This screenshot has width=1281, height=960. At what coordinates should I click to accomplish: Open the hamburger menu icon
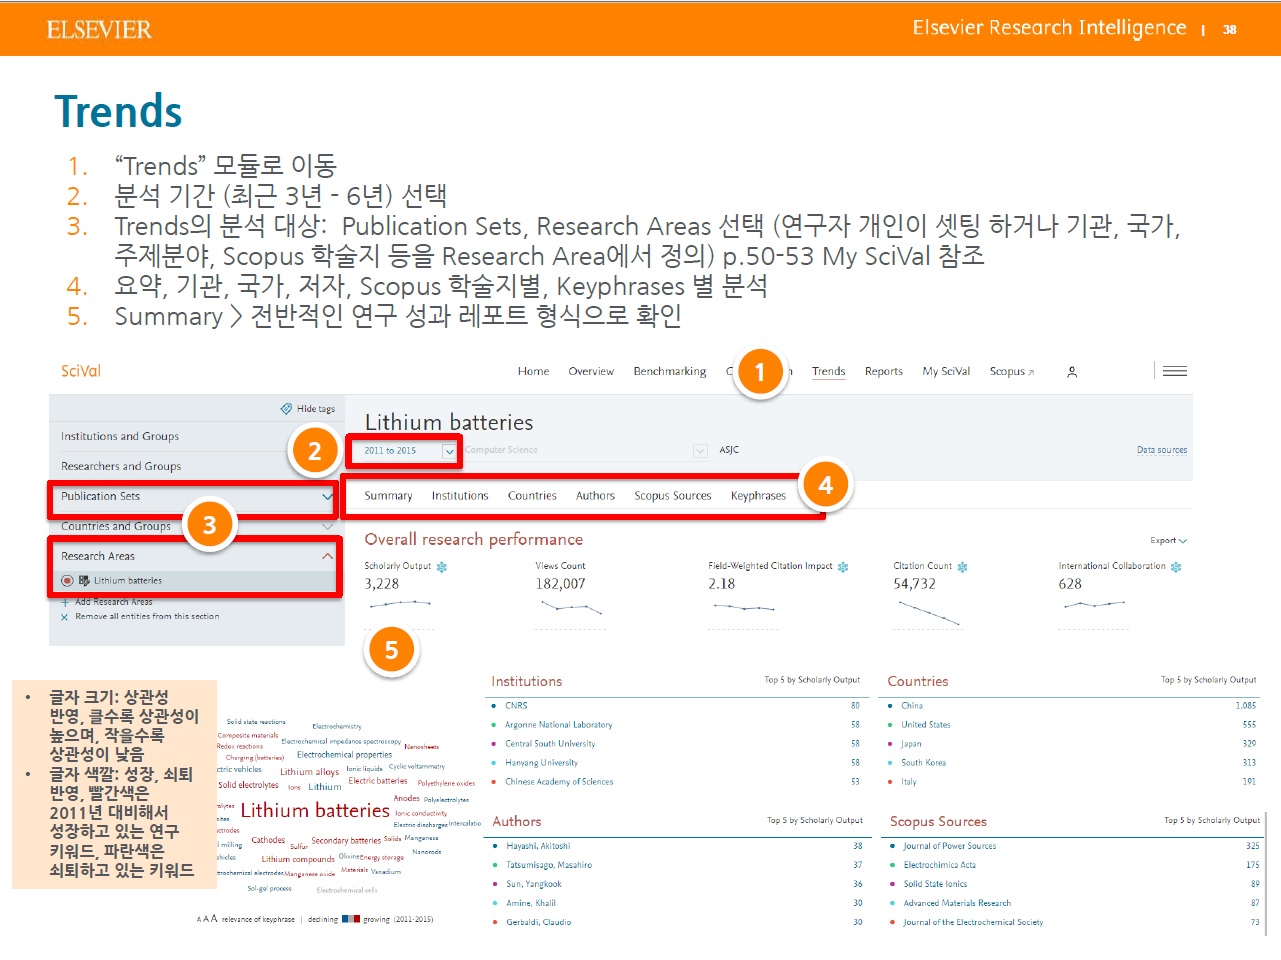pos(1175,371)
